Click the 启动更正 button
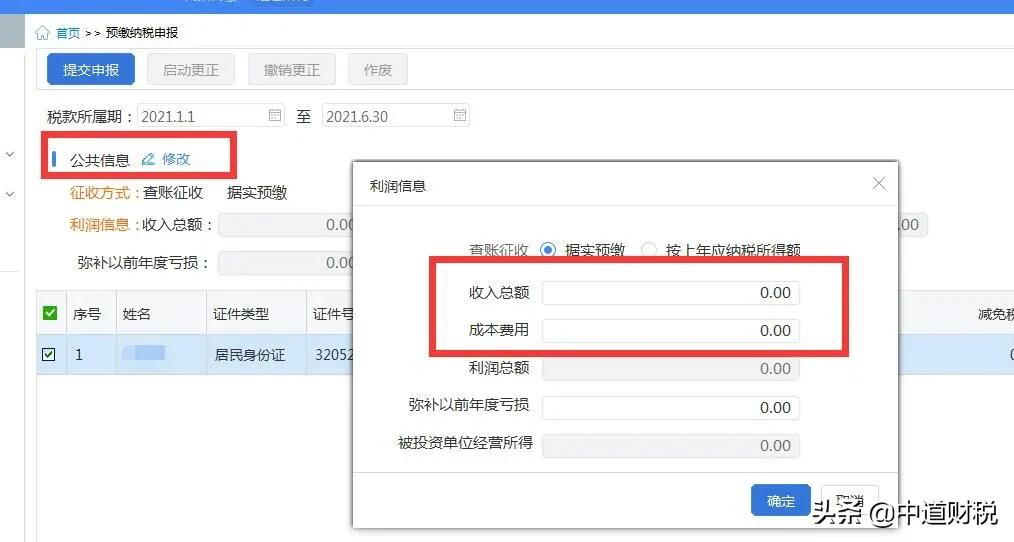 (191, 70)
